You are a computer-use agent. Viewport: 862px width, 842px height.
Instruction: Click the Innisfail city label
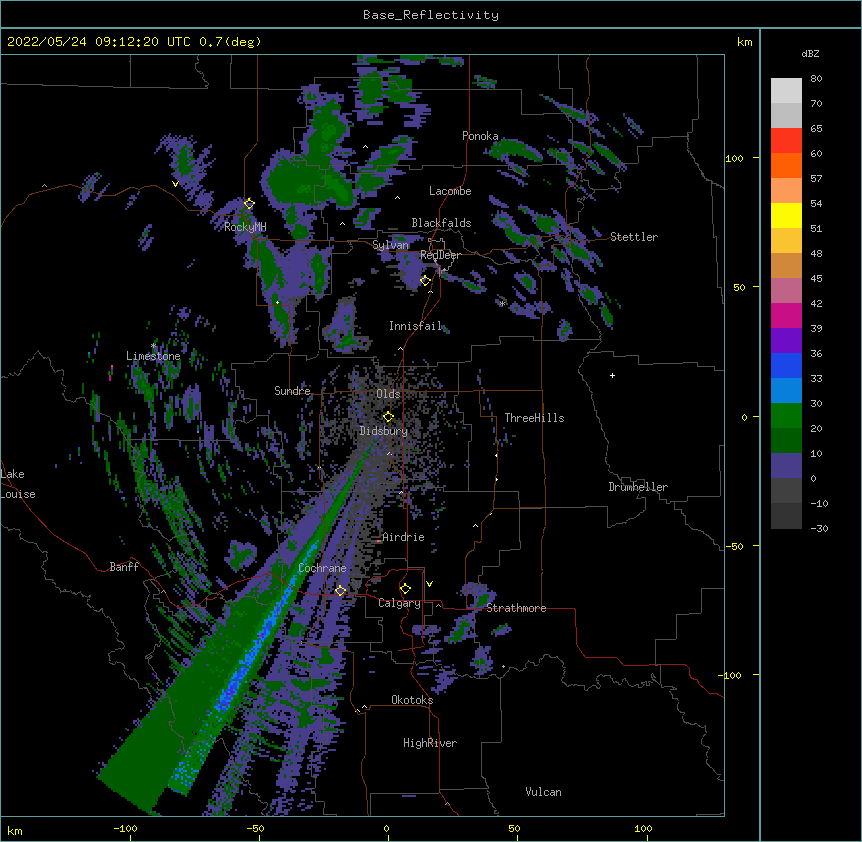click(415, 326)
